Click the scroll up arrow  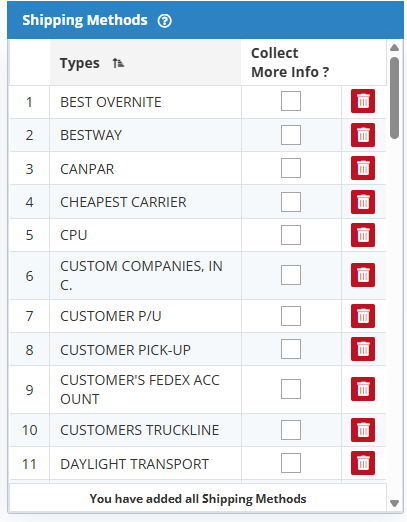point(394,48)
